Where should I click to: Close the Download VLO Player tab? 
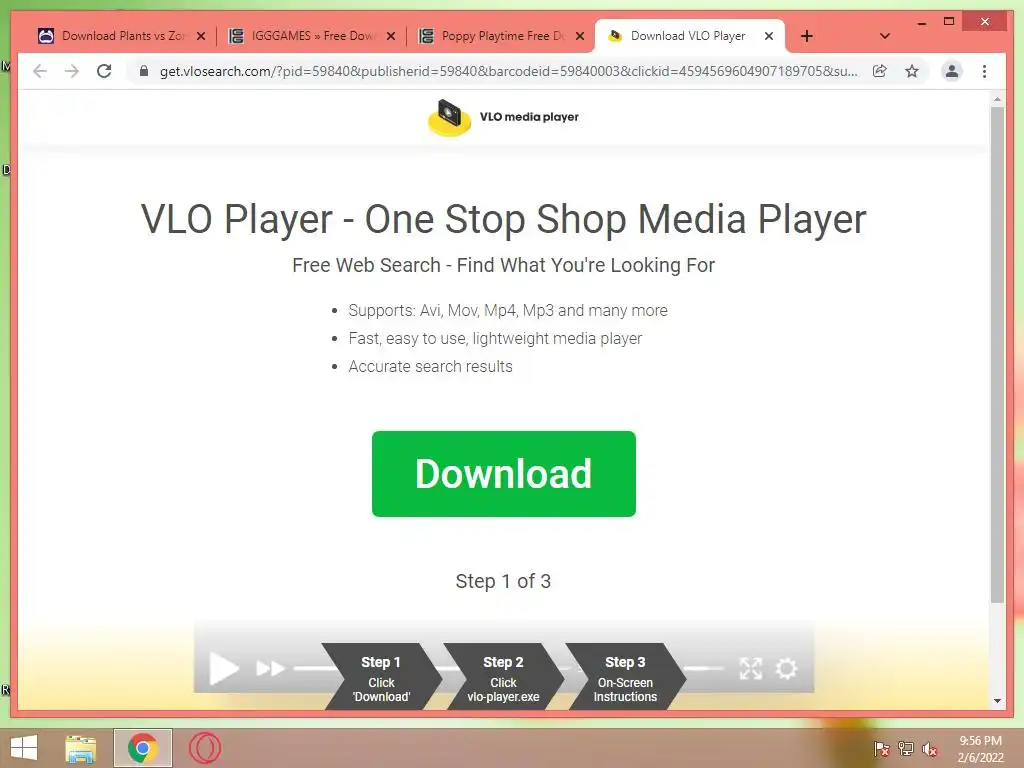point(769,37)
